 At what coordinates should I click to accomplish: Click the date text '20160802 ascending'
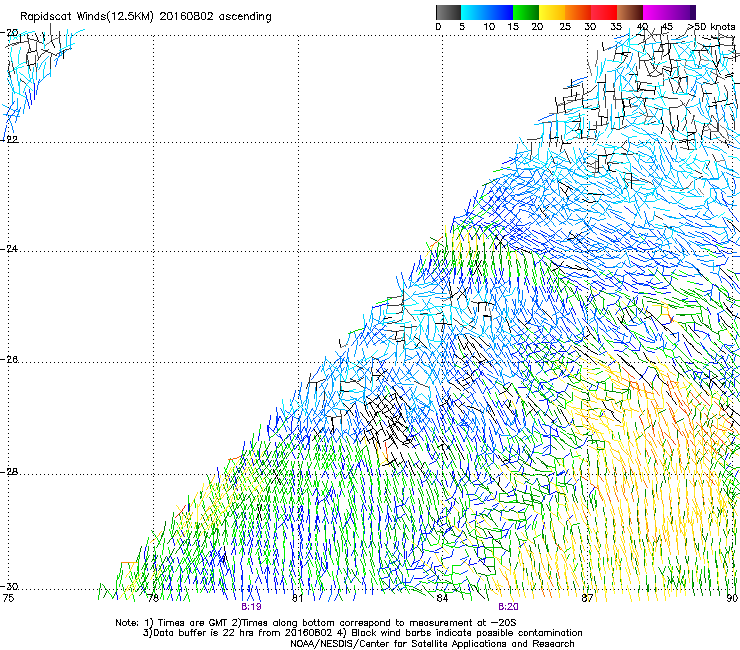(x=215, y=17)
